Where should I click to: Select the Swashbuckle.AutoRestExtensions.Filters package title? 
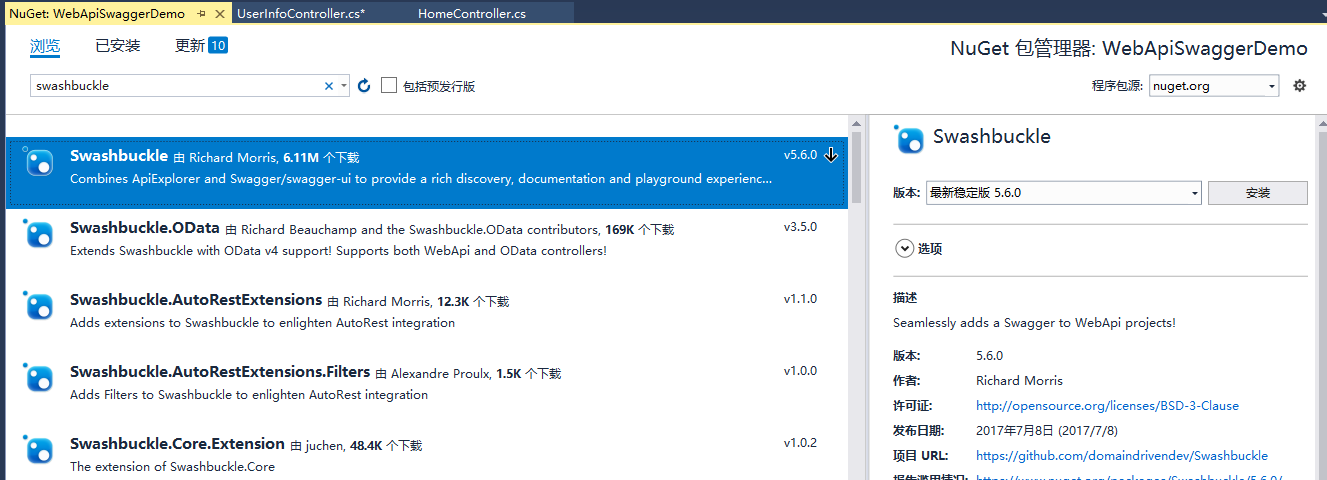pos(220,372)
